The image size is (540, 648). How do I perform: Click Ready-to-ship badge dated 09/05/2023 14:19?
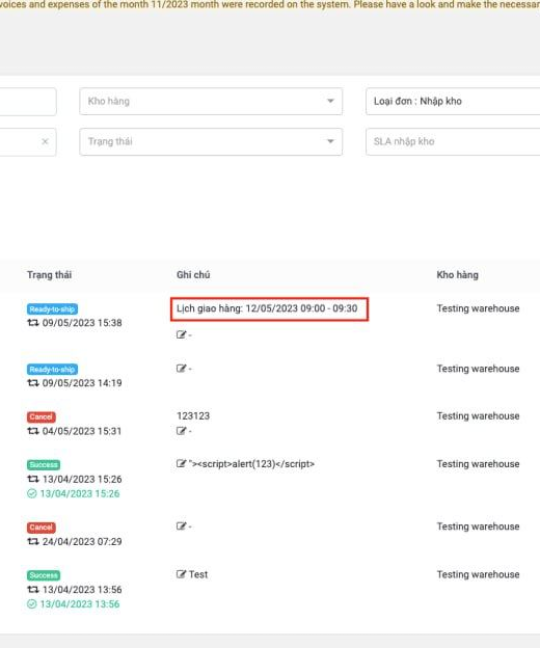pos(52,369)
